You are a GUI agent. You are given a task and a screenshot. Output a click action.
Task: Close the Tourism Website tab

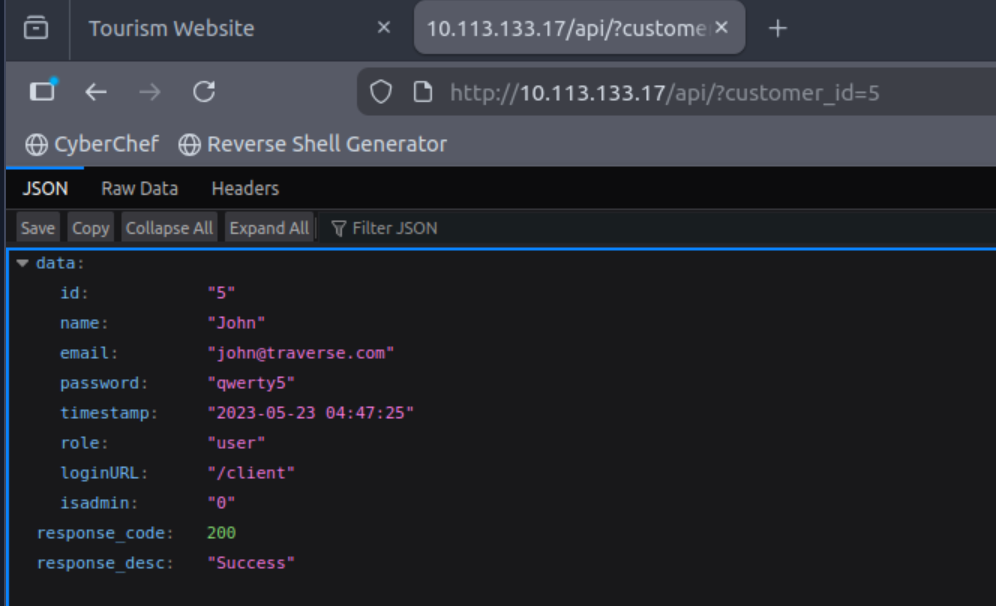384,28
